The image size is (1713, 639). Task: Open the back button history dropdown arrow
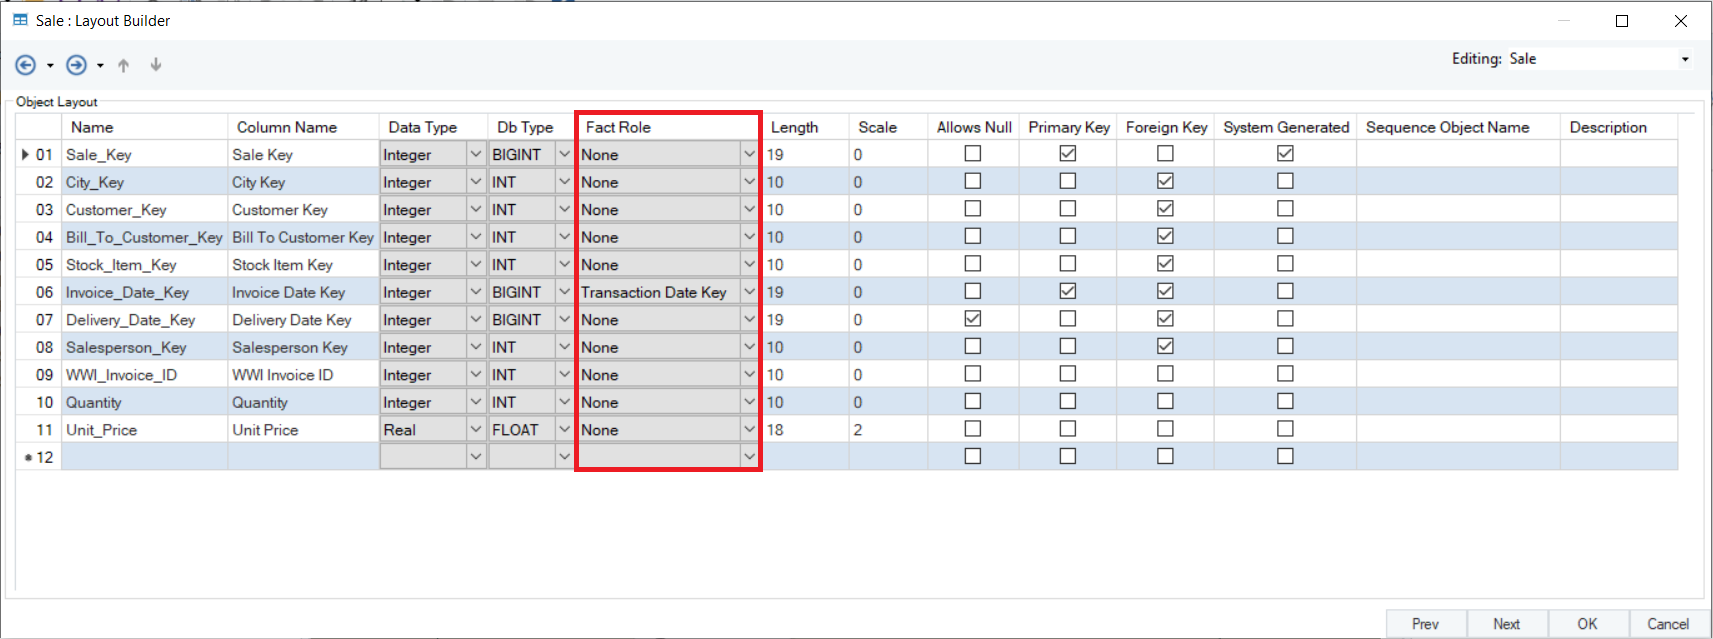[50, 66]
